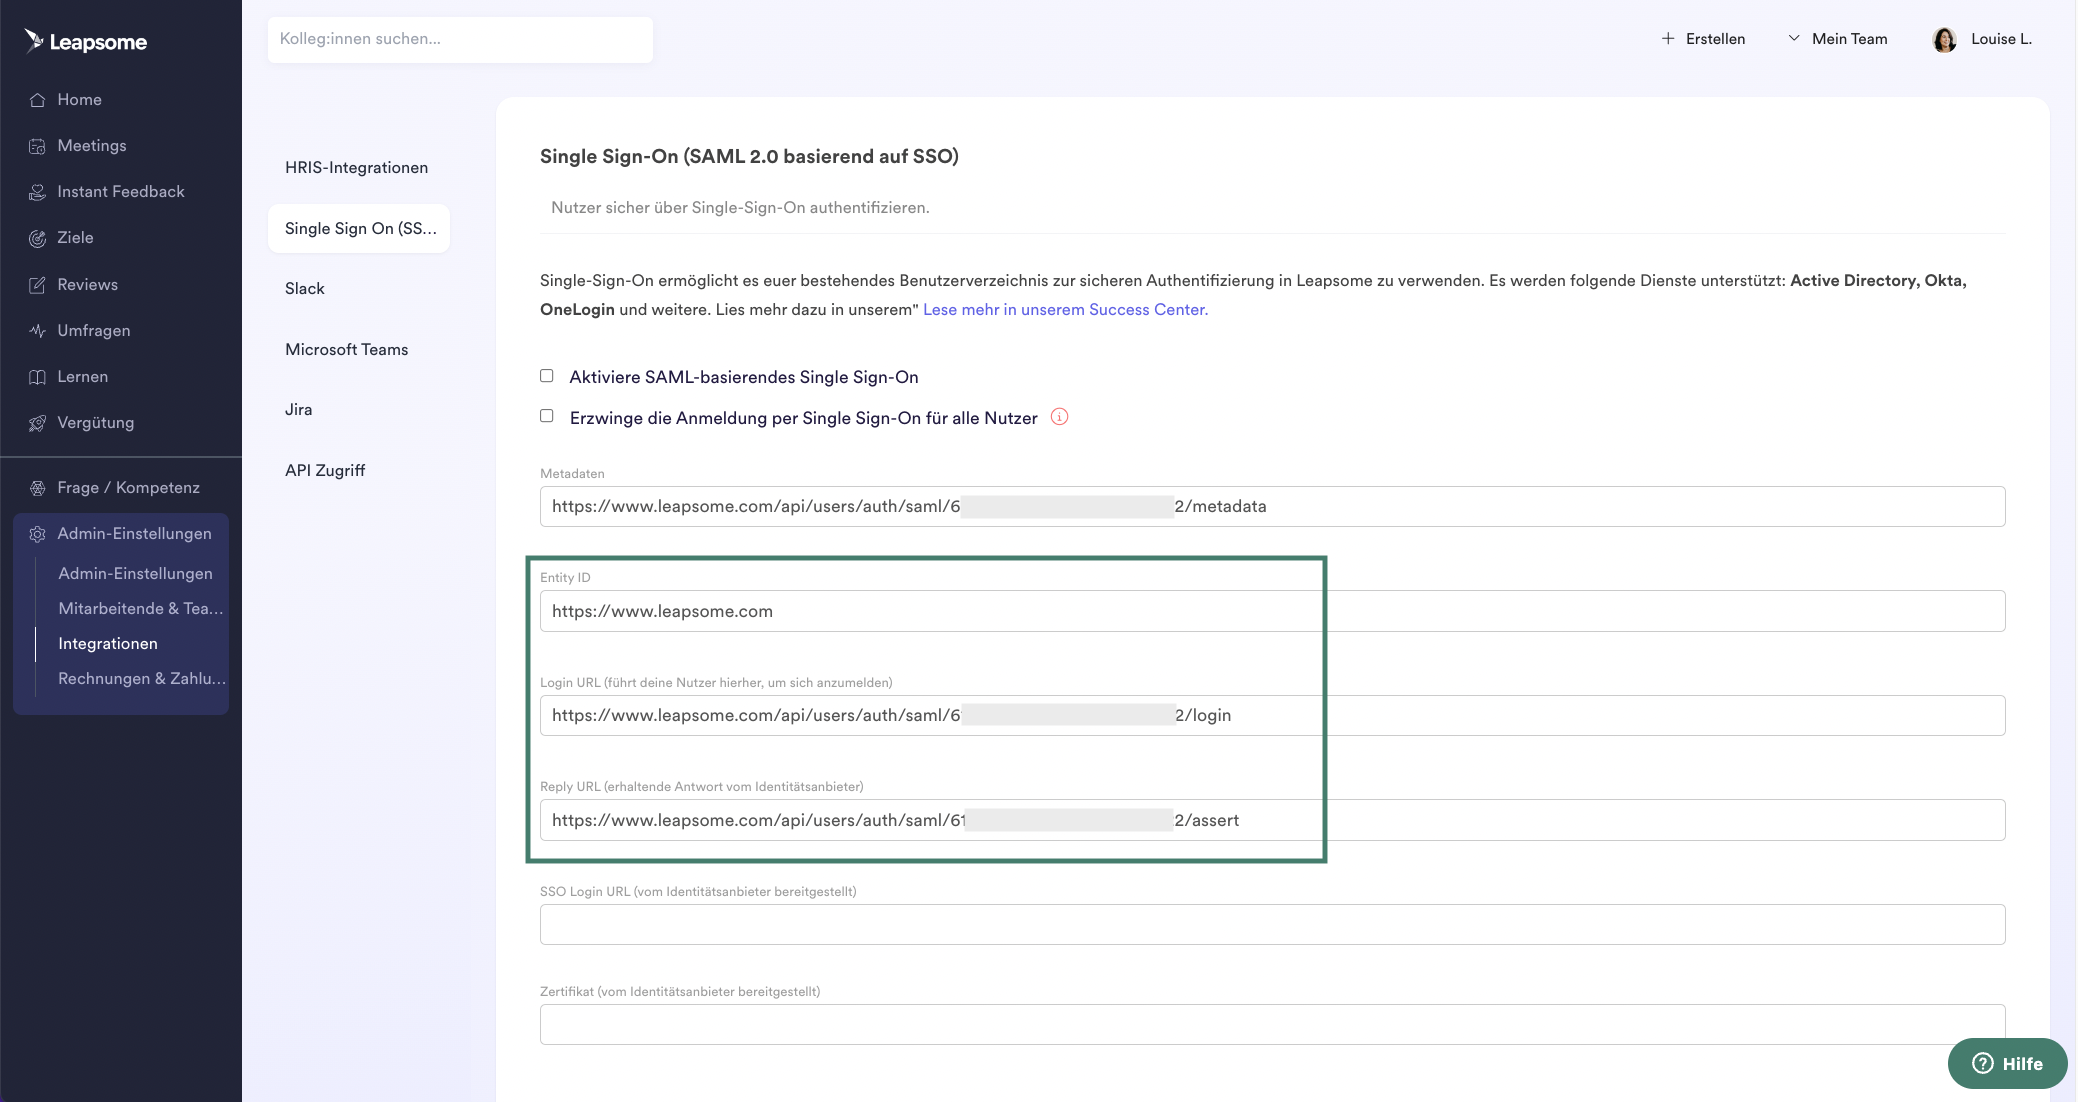Check Erzwinge die Anmeldung per SSO

(x=547, y=416)
